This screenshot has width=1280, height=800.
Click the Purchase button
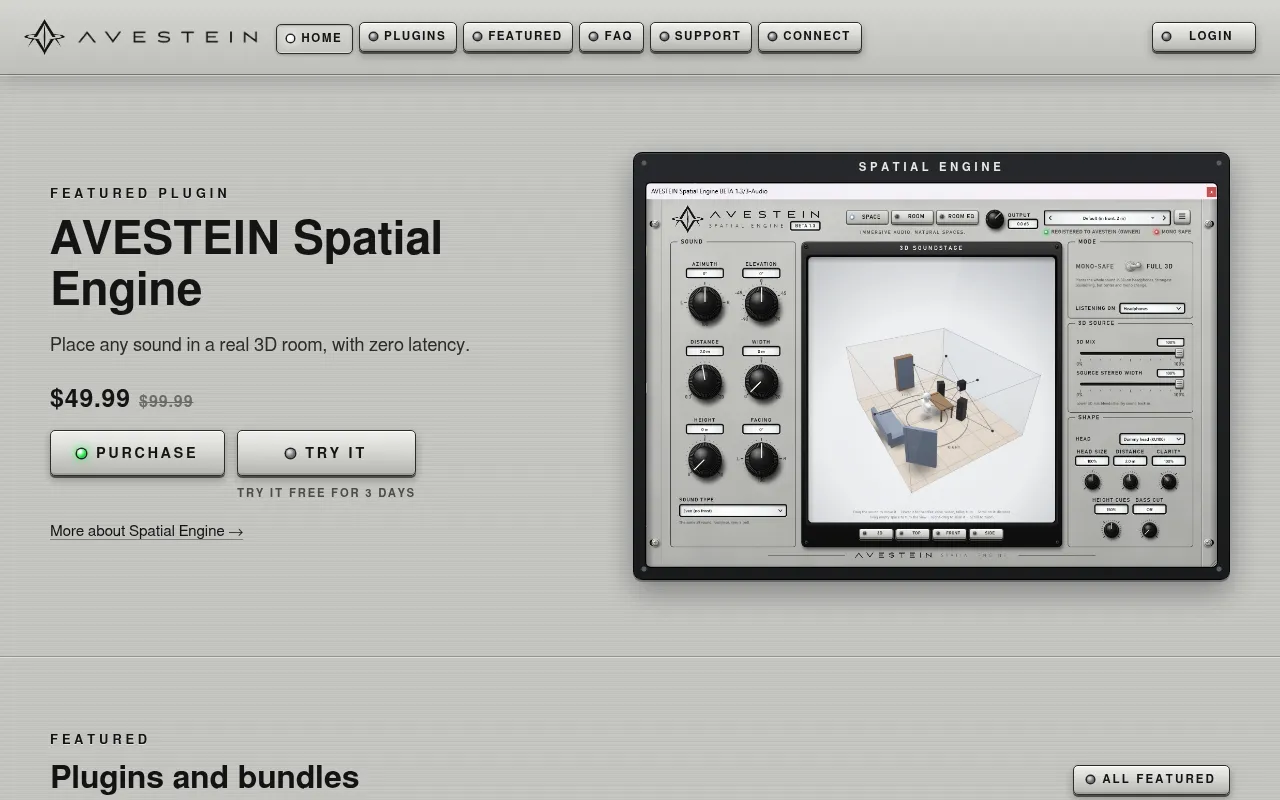tap(137, 453)
